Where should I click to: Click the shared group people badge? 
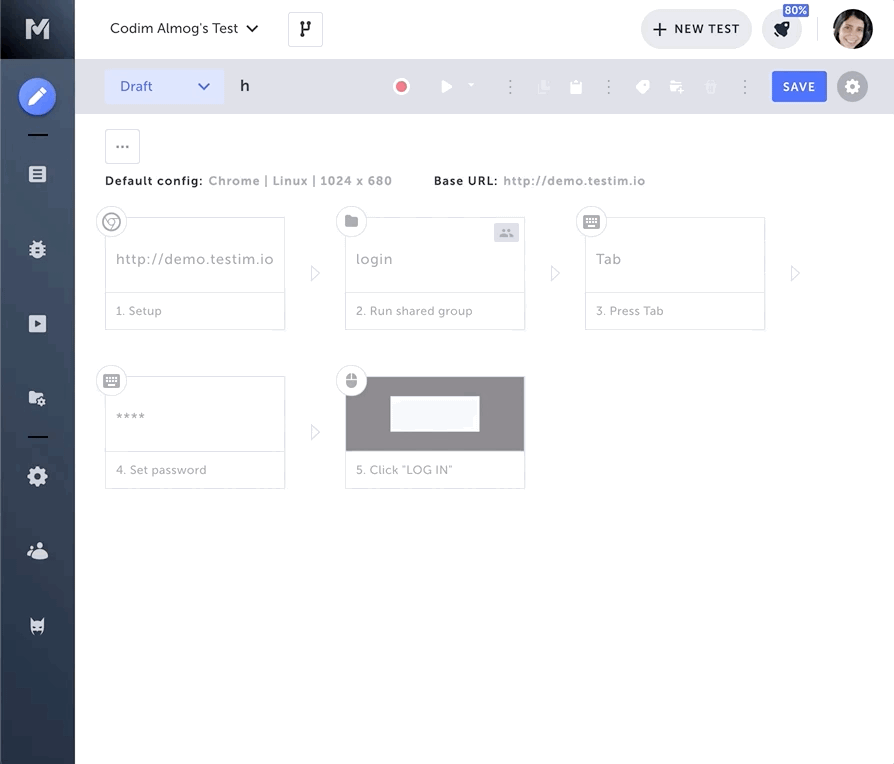click(x=506, y=233)
